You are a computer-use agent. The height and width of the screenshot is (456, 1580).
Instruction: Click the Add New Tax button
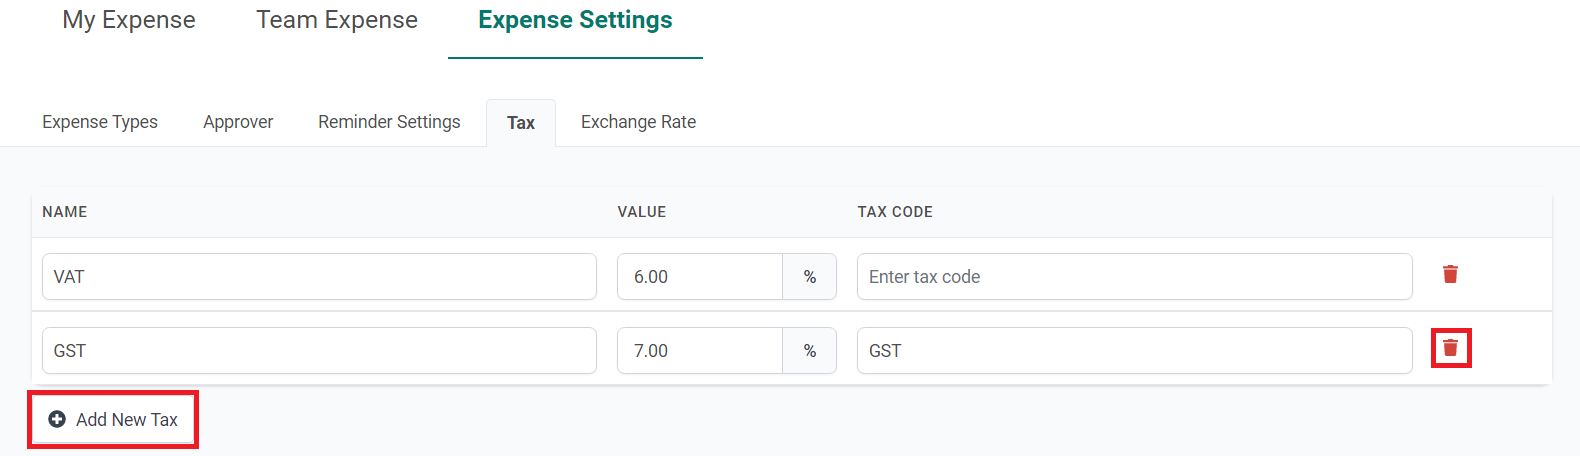(x=113, y=420)
